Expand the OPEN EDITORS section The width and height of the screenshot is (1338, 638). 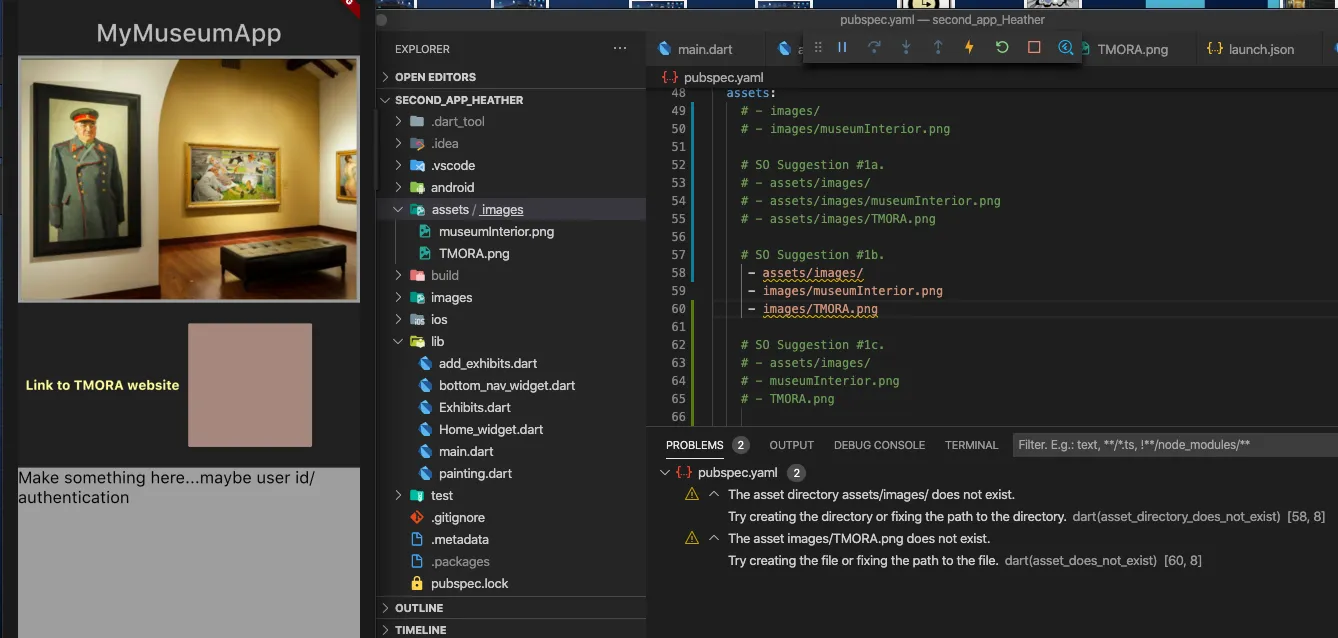click(435, 77)
